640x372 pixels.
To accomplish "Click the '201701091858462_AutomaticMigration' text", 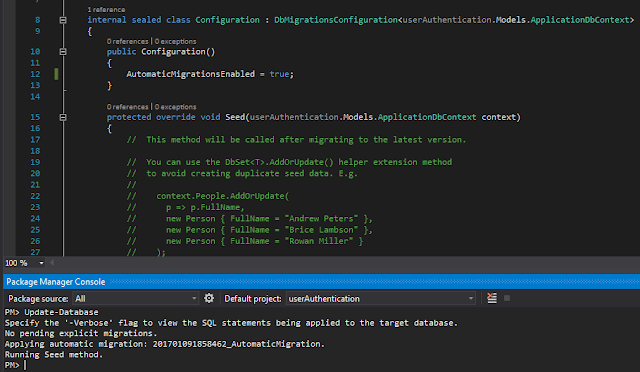I will [237, 344].
